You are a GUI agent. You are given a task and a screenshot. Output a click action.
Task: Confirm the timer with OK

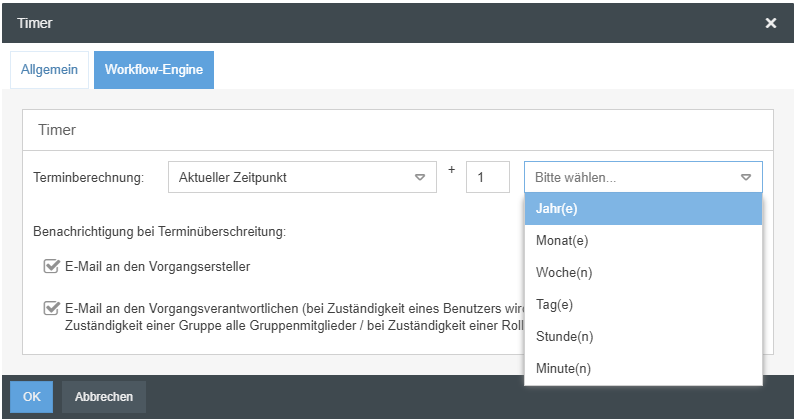(31, 397)
